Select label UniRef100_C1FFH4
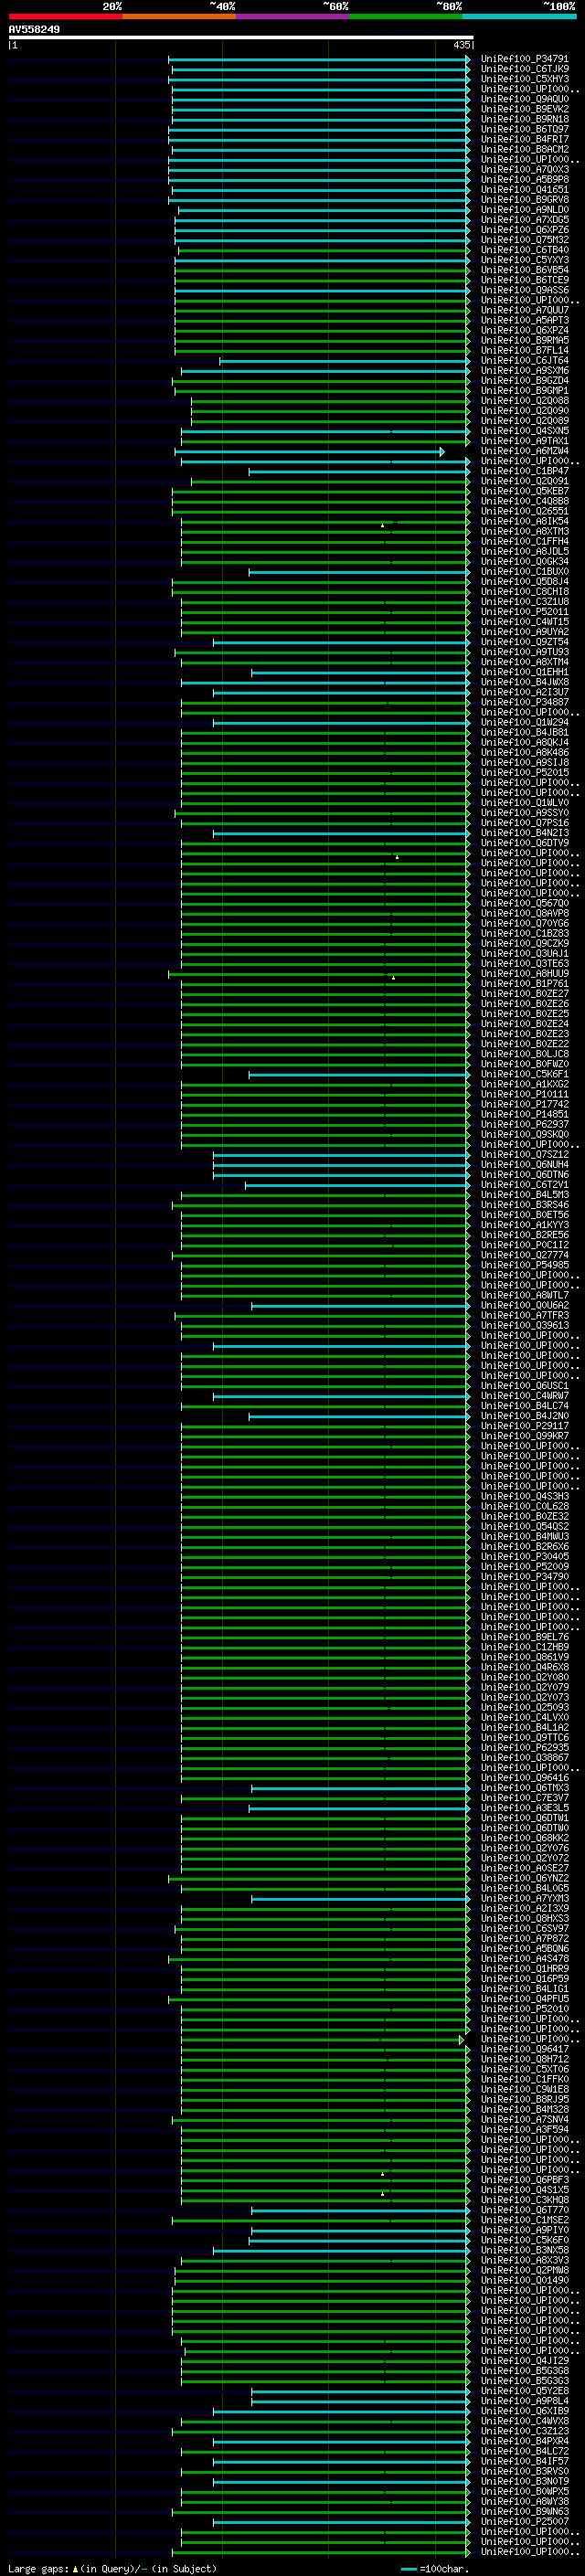Viewport: 585px width, 2576px height. pyautogui.click(x=524, y=541)
